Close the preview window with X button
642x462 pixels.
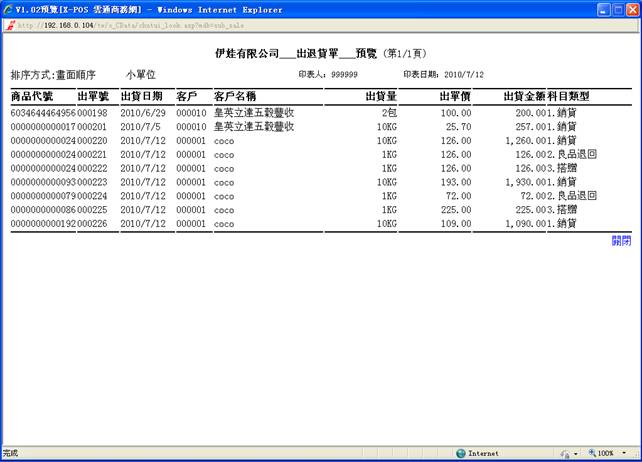point(628,9)
